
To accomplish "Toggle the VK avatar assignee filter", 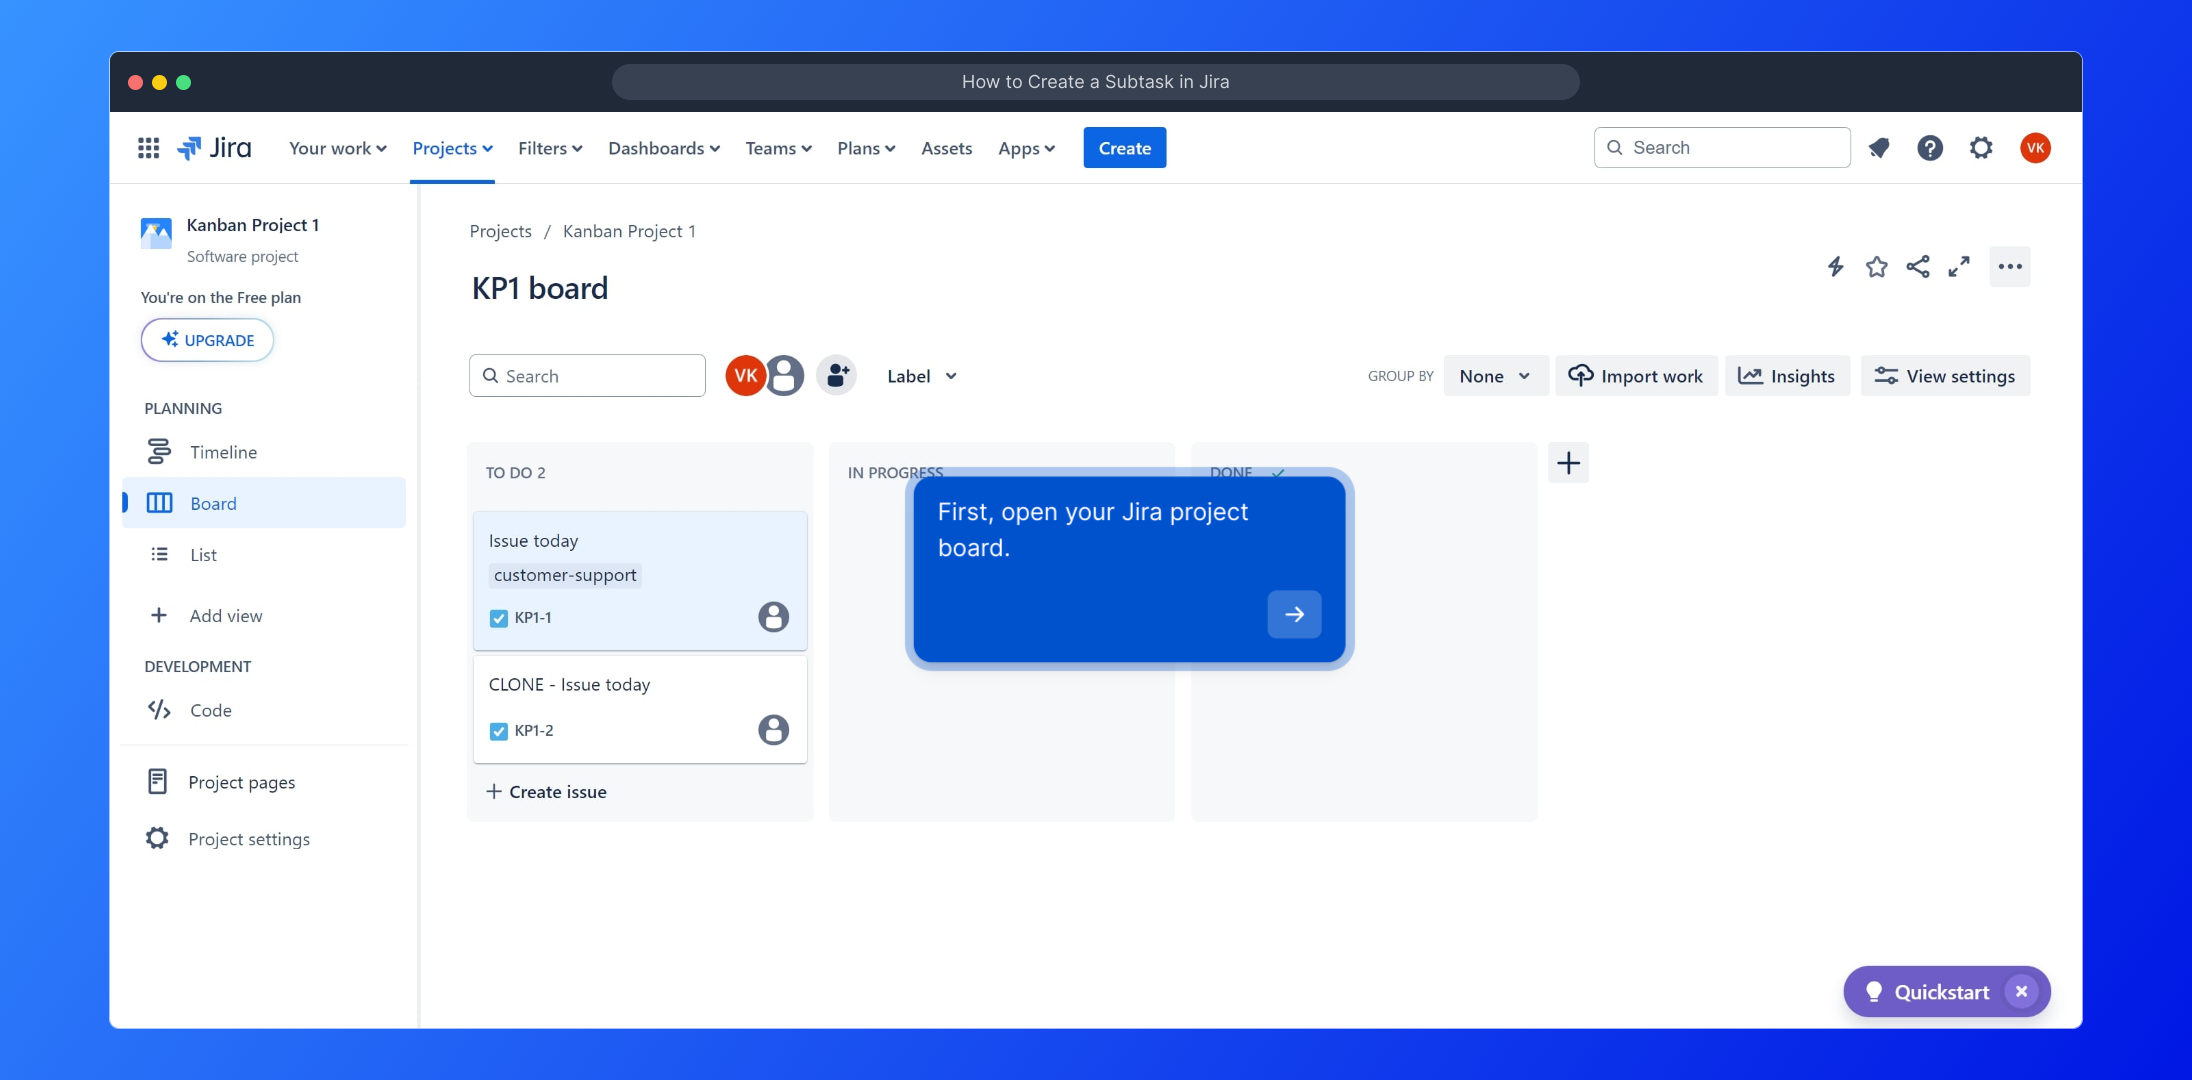I will pyautogui.click(x=745, y=376).
